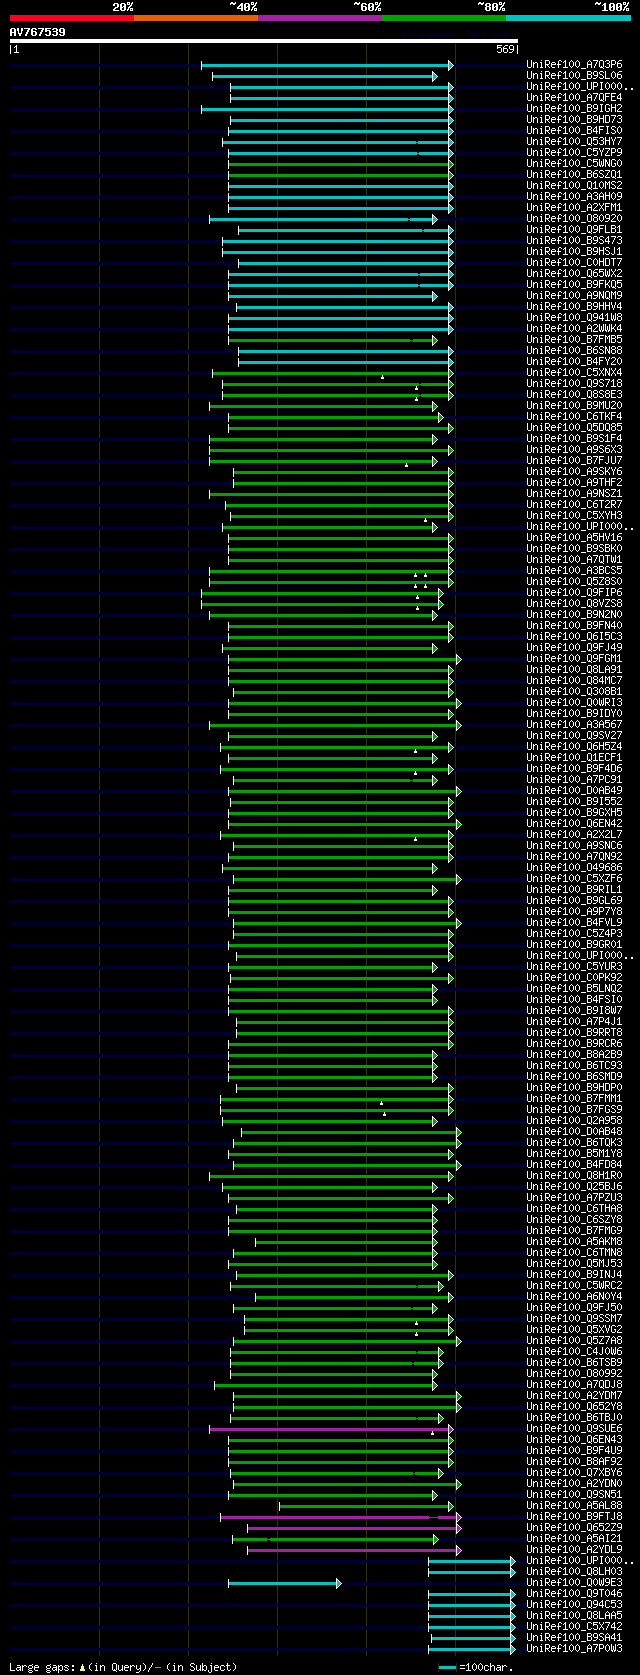The height and width of the screenshot is (1675, 640).
Task: Click the Large gaps legend text
Action: click(124, 1667)
